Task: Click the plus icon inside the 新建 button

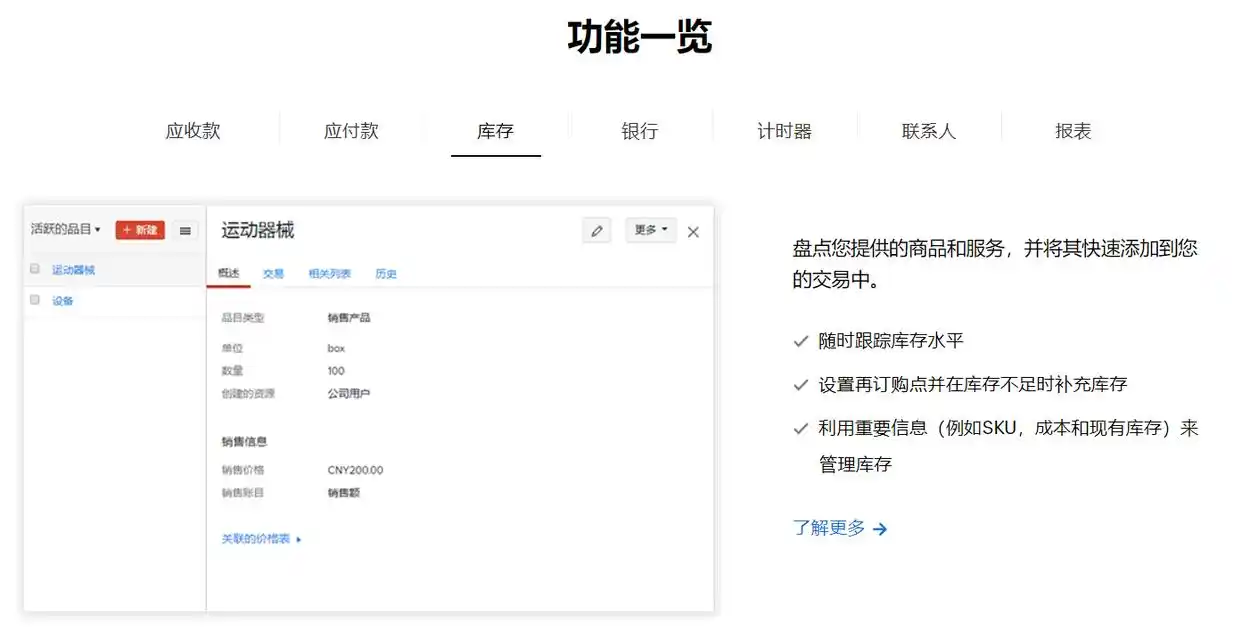Action: [x=127, y=230]
